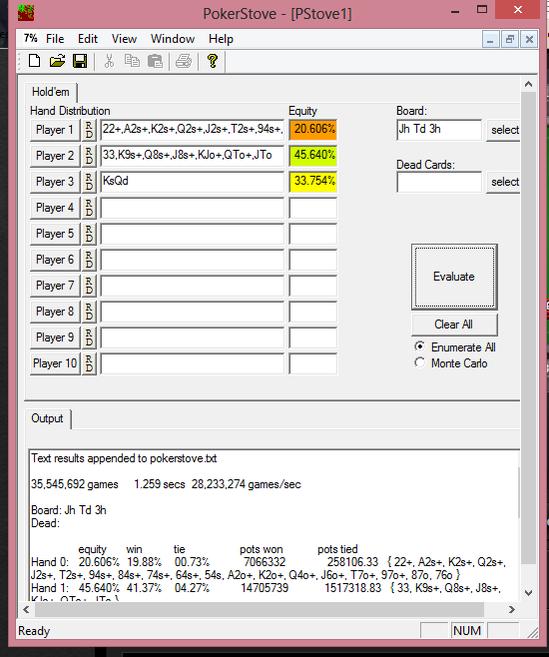Open the File menu
The height and width of the screenshot is (657, 549).
(x=55, y=39)
